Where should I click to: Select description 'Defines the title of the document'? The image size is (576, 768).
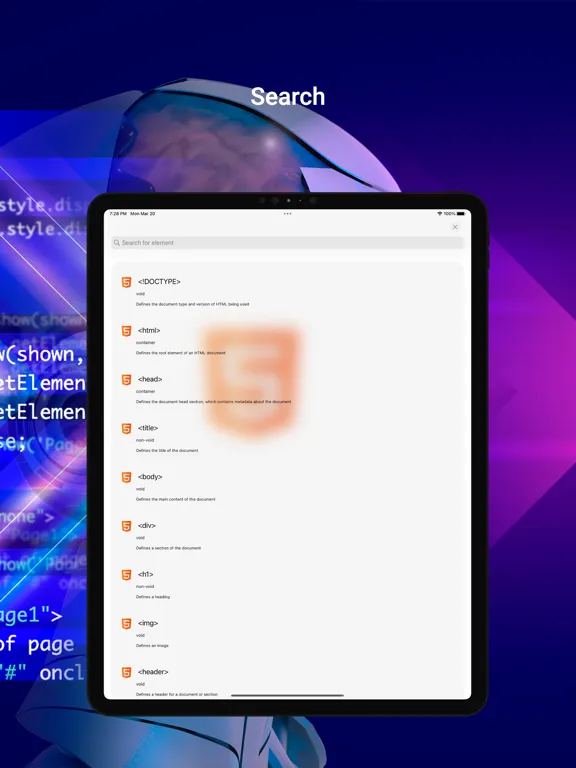pos(167,451)
